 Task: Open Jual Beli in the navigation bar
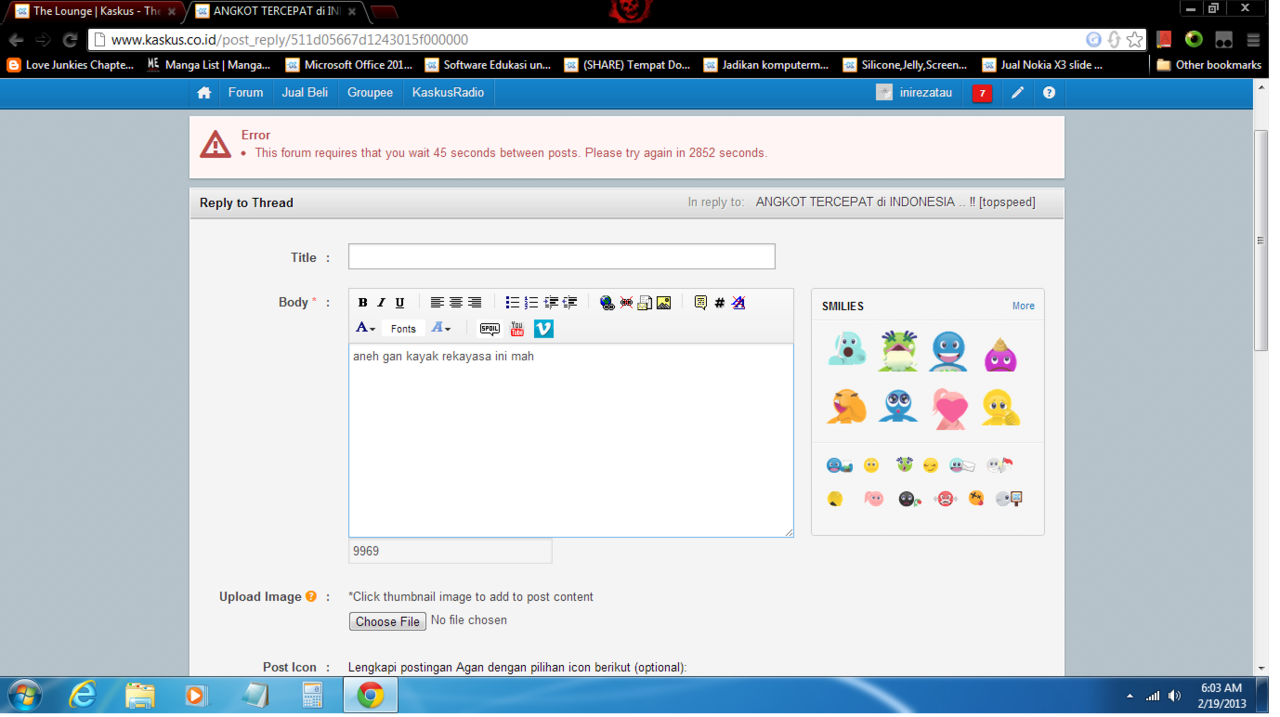[x=305, y=93]
